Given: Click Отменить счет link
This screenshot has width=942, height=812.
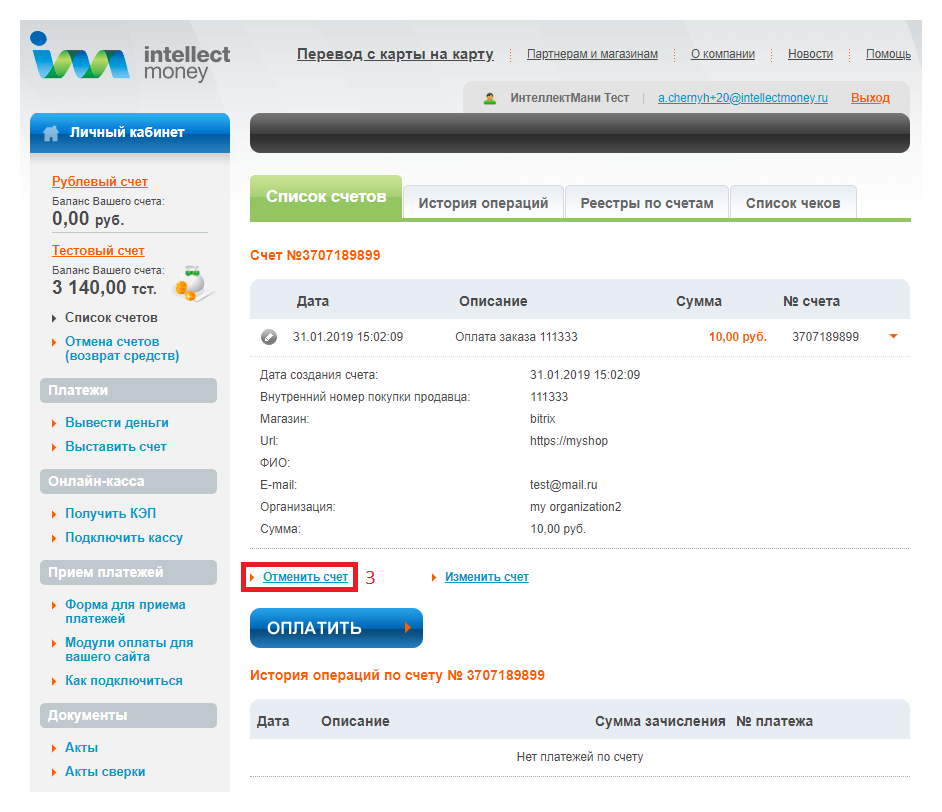Looking at the screenshot, I should coord(305,577).
